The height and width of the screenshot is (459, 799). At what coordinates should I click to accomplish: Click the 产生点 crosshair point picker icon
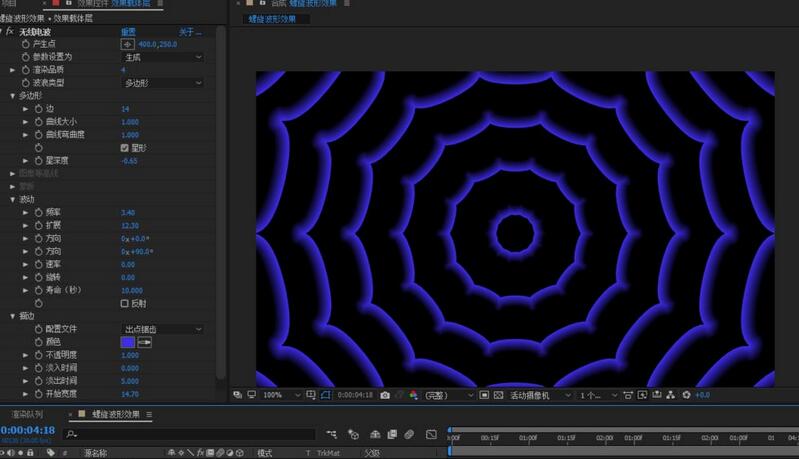[x=127, y=45]
